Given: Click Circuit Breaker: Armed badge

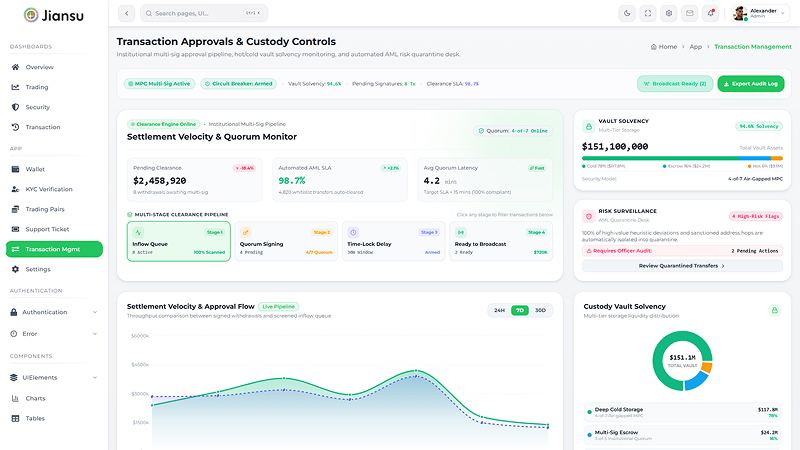Looking at the screenshot, I should [x=238, y=84].
